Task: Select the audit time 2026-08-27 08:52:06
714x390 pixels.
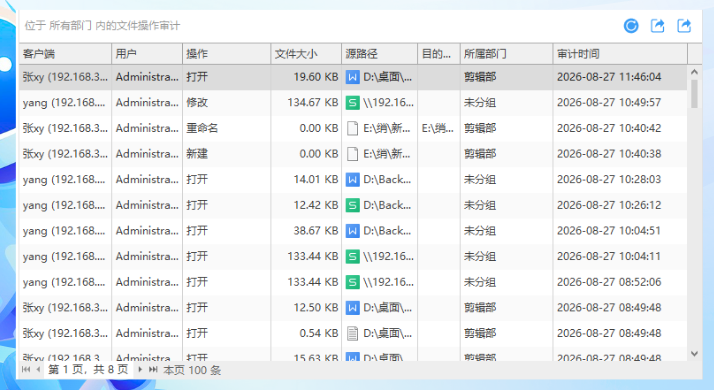Action: pos(609,282)
